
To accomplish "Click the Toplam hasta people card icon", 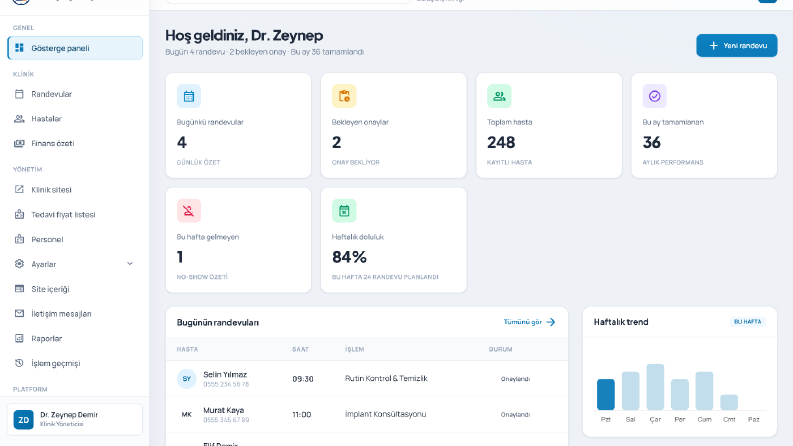I will [499, 96].
